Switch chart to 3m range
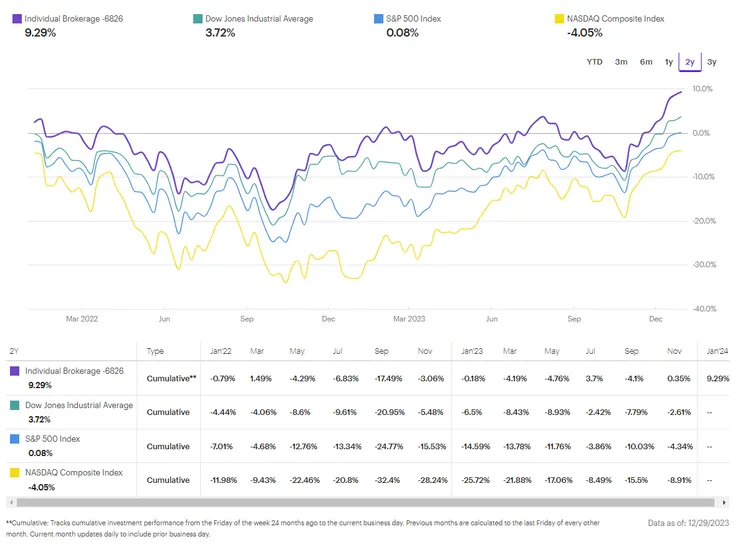740x545 pixels. coord(621,62)
